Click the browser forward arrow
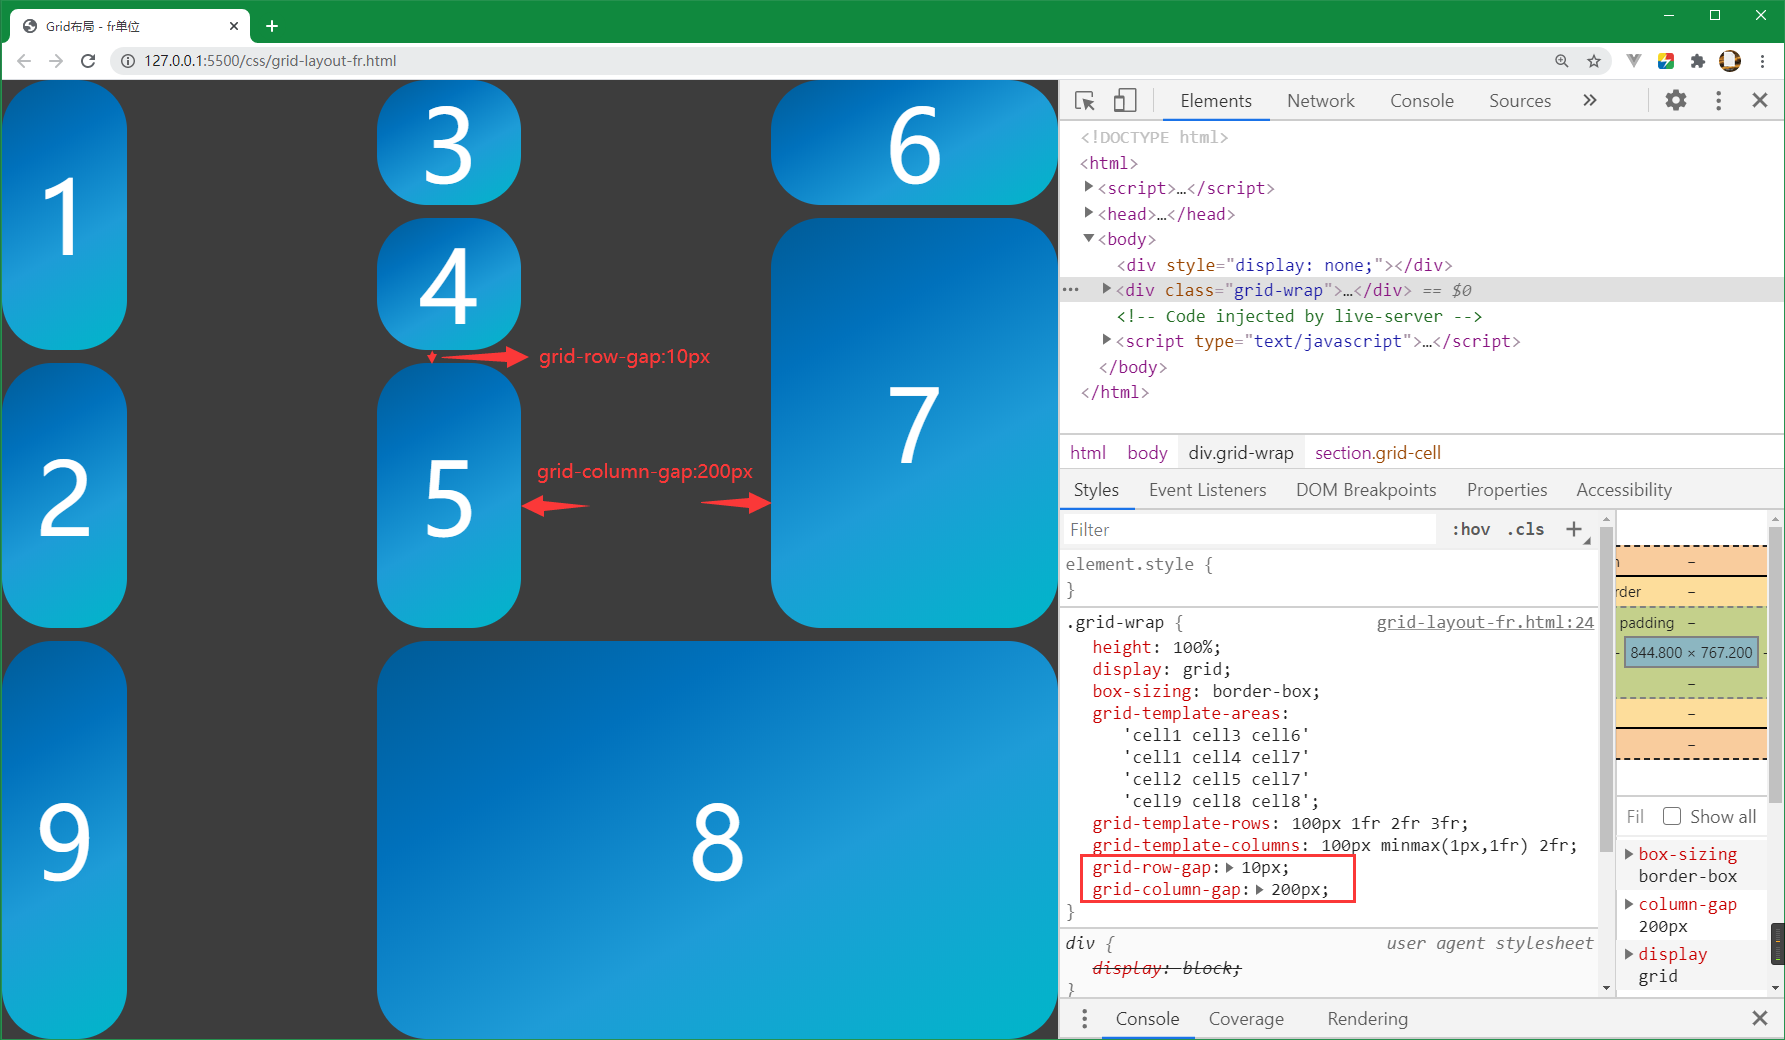 pos(56,61)
